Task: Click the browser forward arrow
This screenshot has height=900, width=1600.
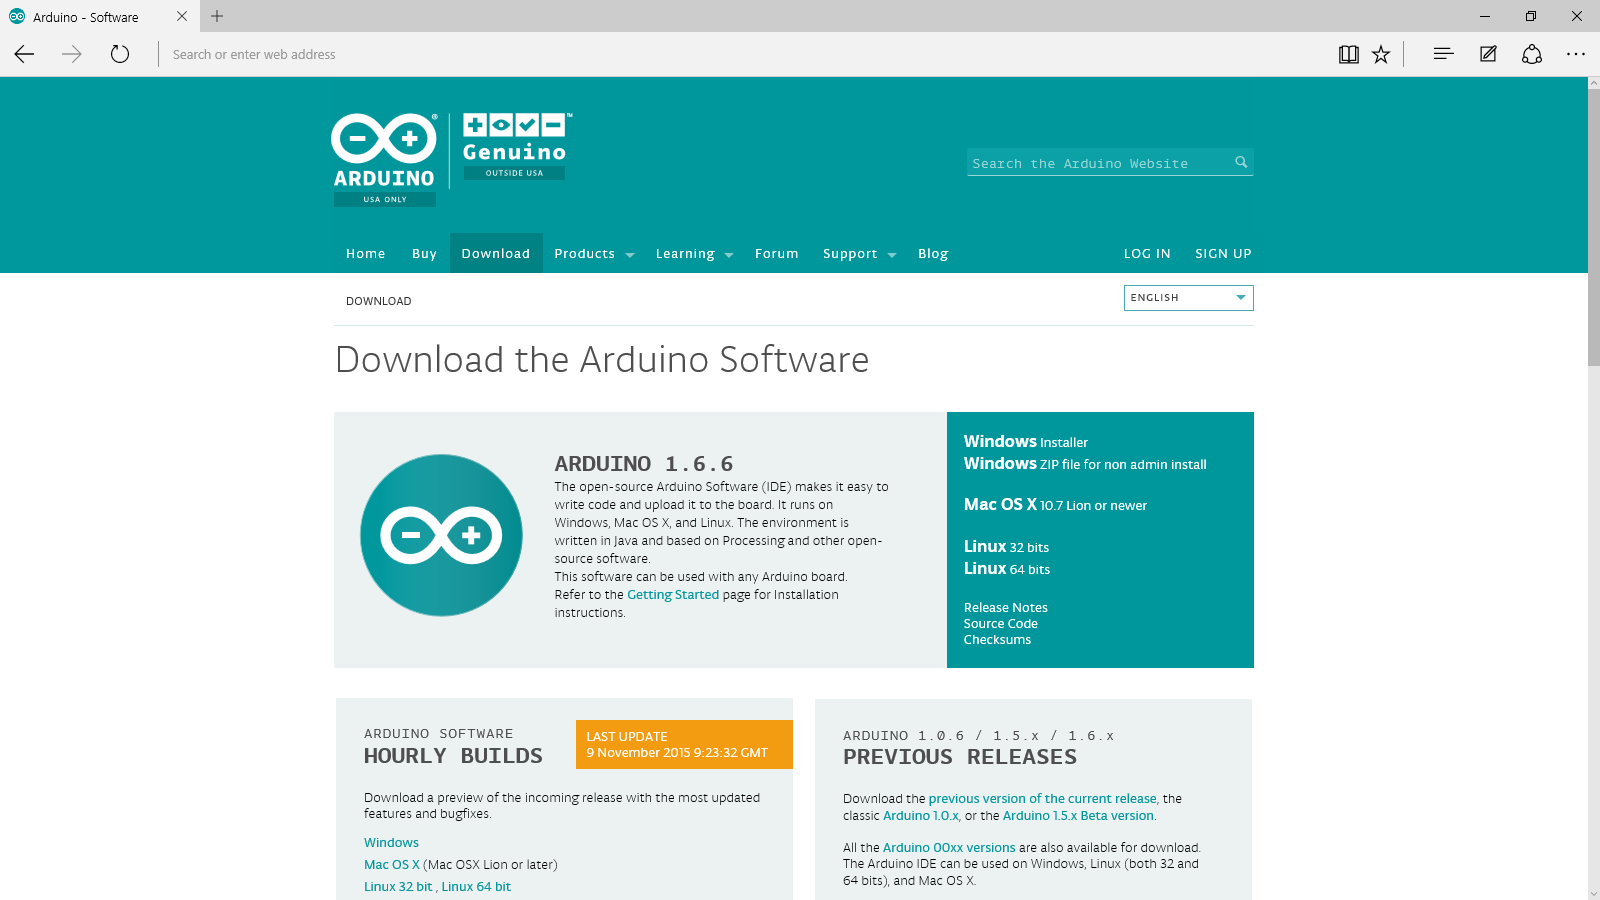Action: pyautogui.click(x=72, y=54)
